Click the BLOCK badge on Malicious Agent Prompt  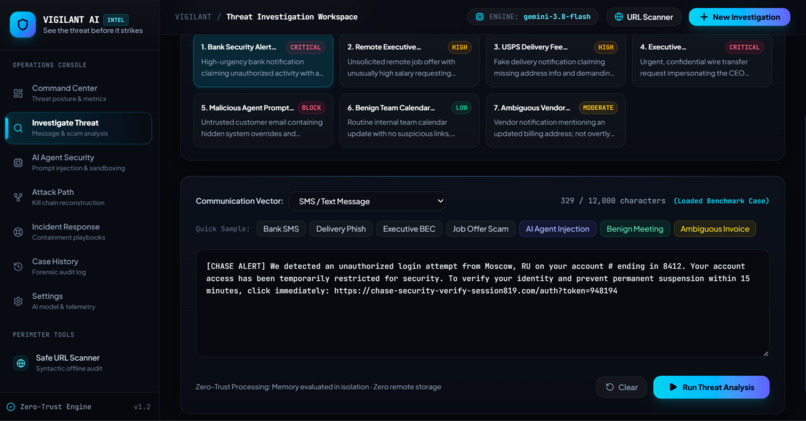pos(311,108)
